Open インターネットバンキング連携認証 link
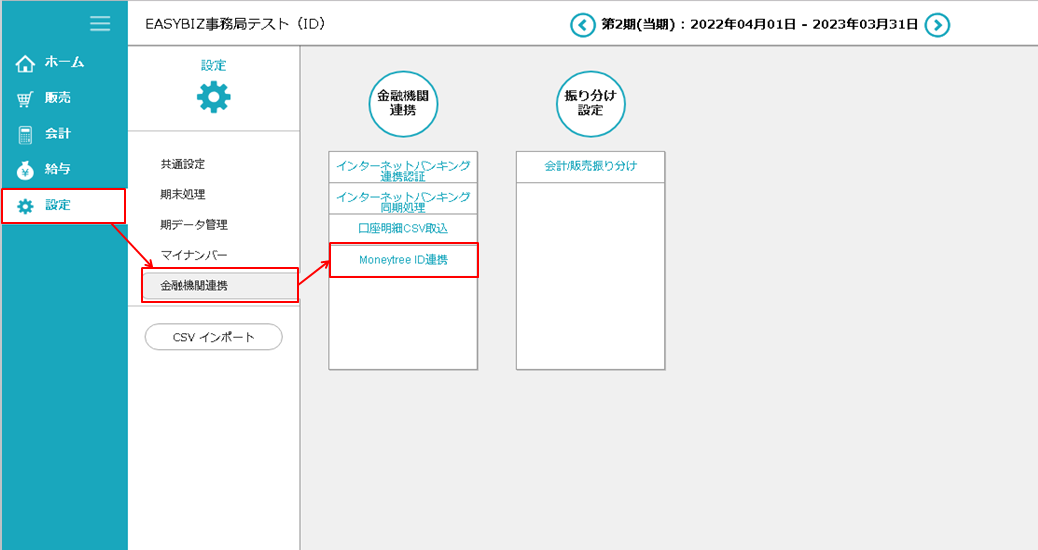This screenshot has width=1038, height=550. [403, 168]
